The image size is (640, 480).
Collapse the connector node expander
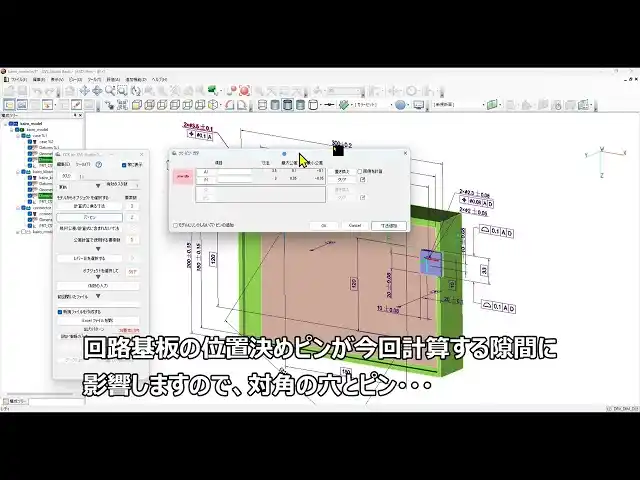coord(18,208)
